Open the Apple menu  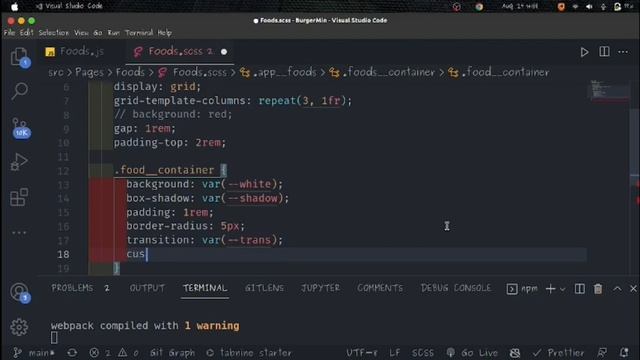pyautogui.click(x=14, y=6)
